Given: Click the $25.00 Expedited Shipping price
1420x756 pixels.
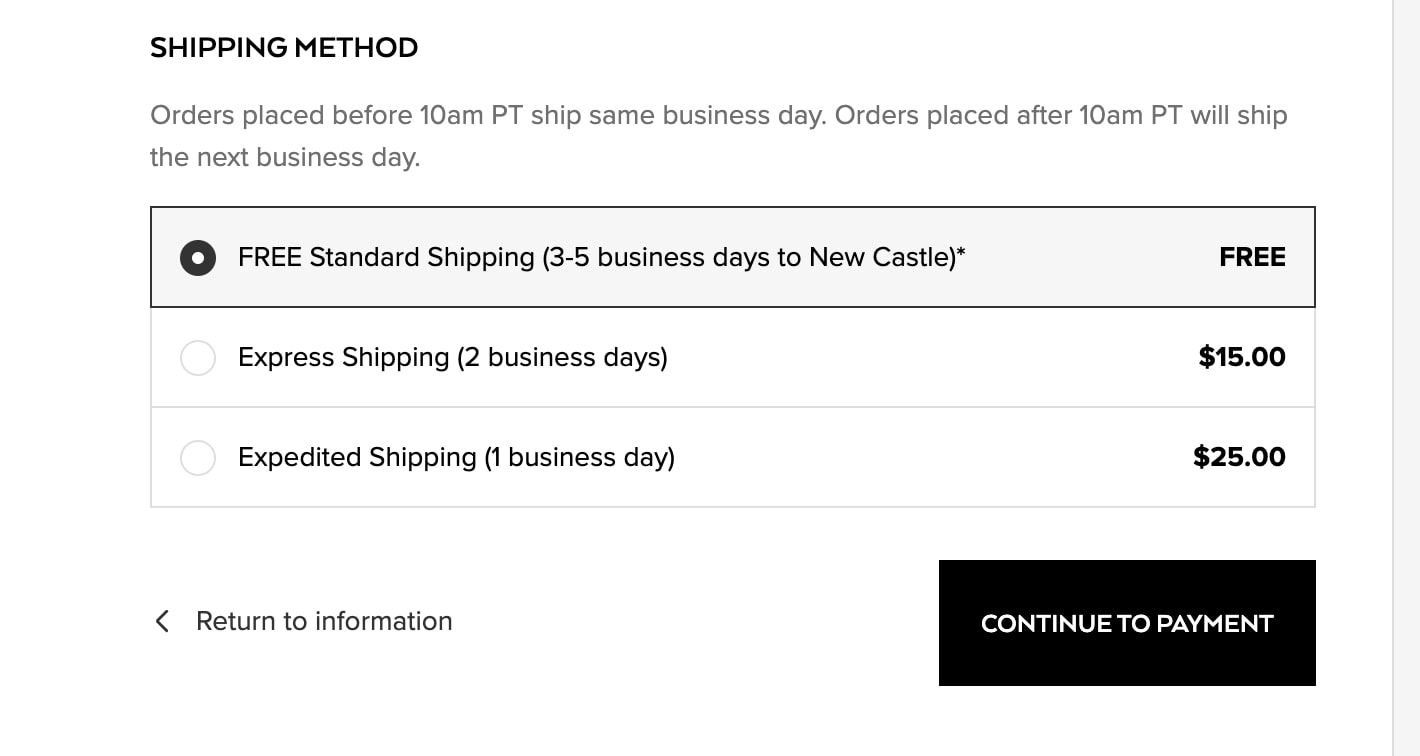Looking at the screenshot, I should click(1239, 457).
